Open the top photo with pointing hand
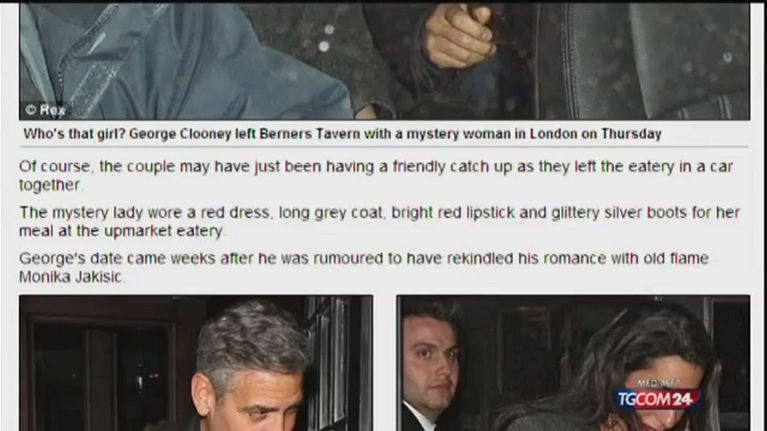 (384, 60)
